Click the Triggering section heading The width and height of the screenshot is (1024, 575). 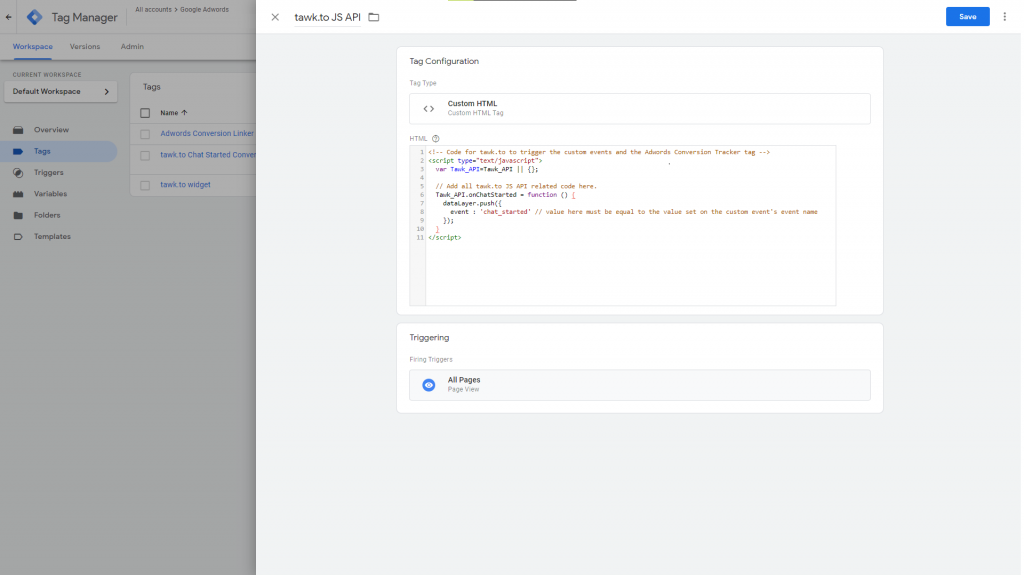tap(429, 338)
